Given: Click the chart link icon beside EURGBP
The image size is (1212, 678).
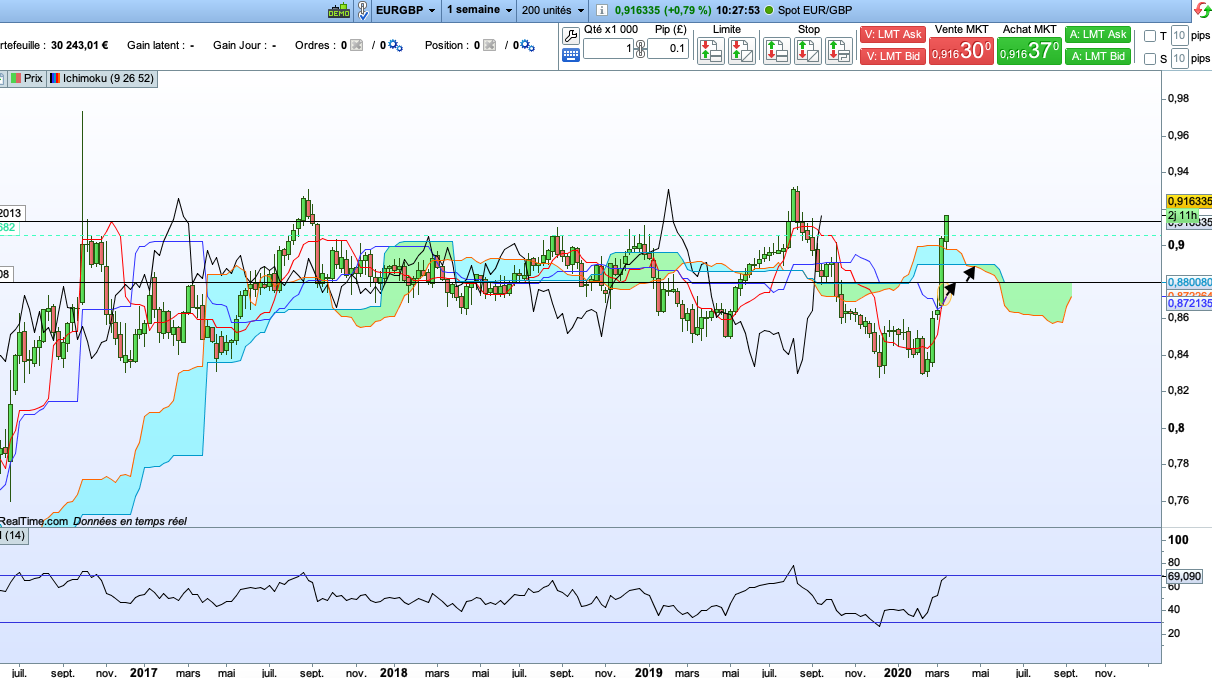Looking at the screenshot, I should point(362,10).
